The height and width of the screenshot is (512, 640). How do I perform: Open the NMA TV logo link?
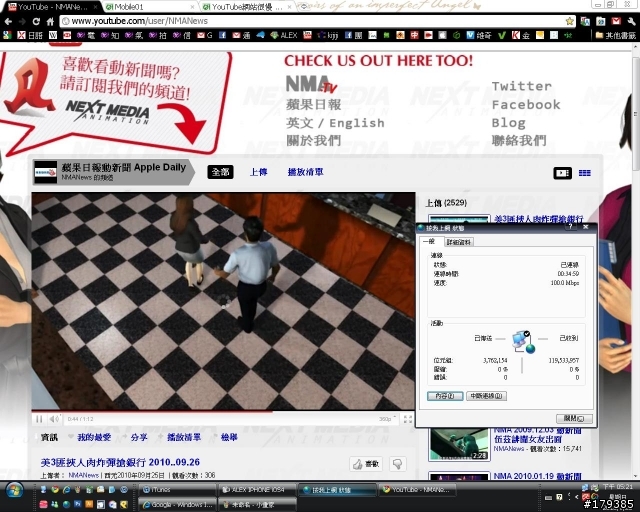(x=311, y=84)
